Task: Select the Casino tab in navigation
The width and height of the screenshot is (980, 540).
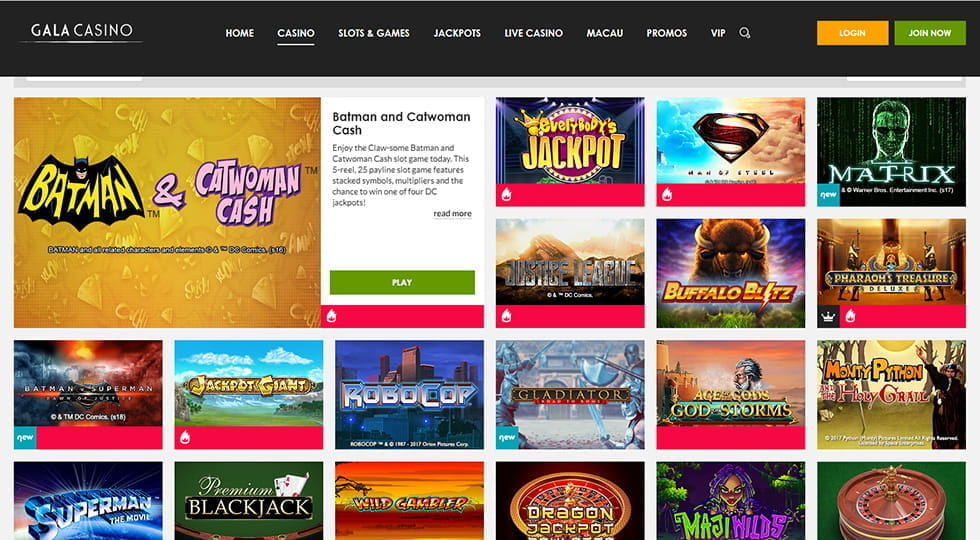Action: coord(296,33)
